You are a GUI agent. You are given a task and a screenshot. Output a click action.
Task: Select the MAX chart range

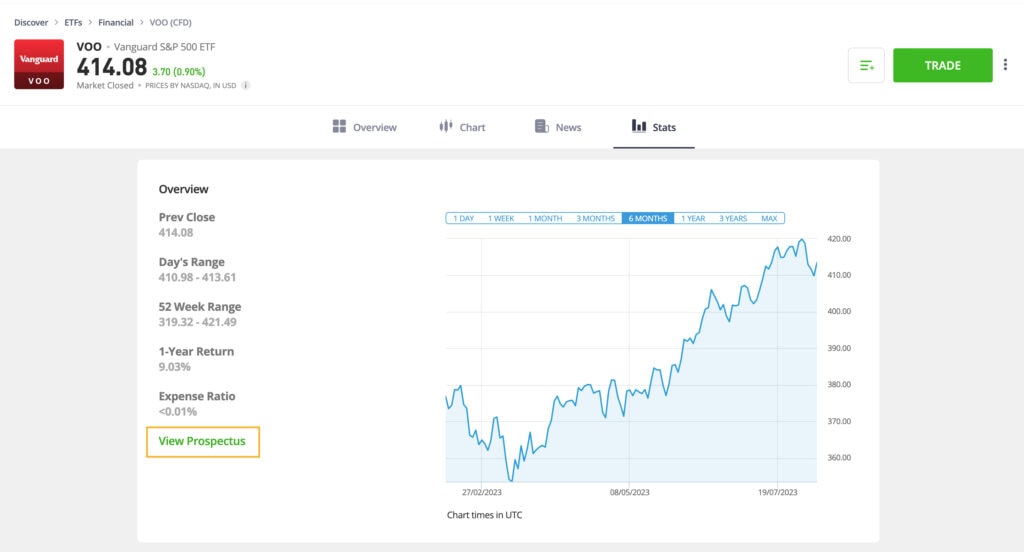coord(769,218)
